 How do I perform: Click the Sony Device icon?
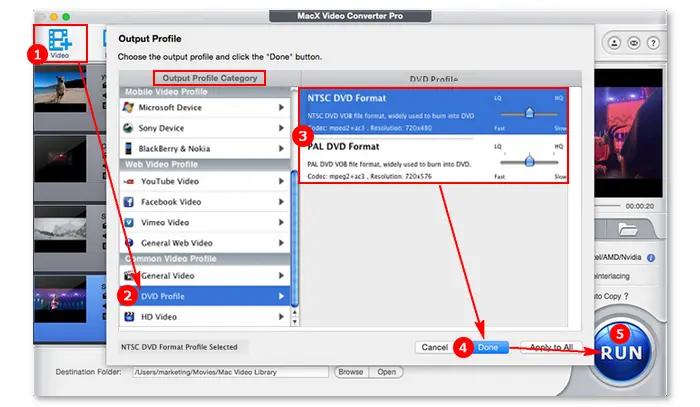tap(129, 128)
